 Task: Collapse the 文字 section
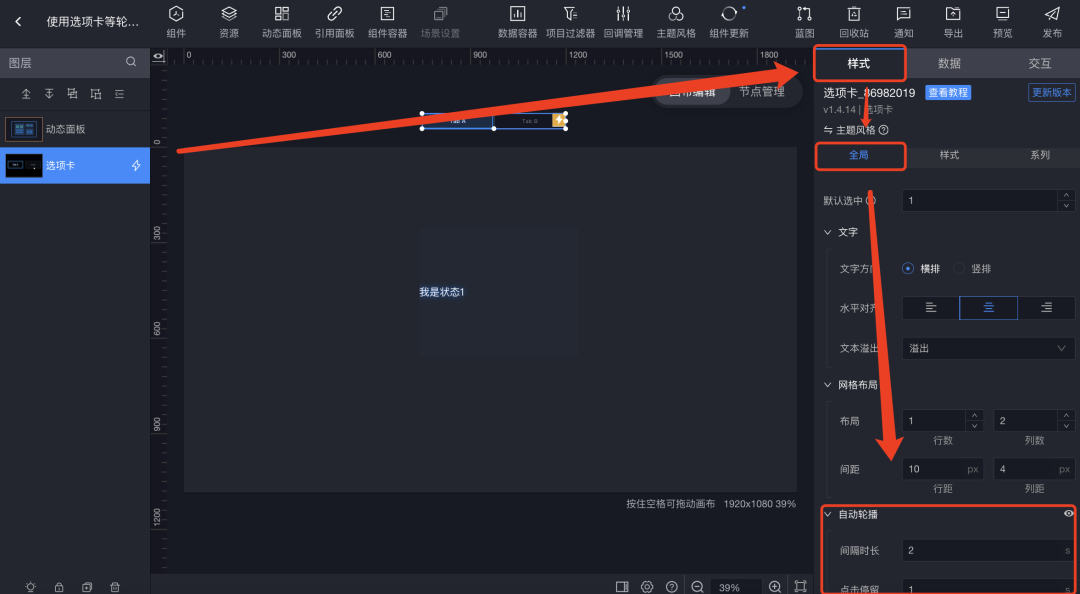(828, 232)
